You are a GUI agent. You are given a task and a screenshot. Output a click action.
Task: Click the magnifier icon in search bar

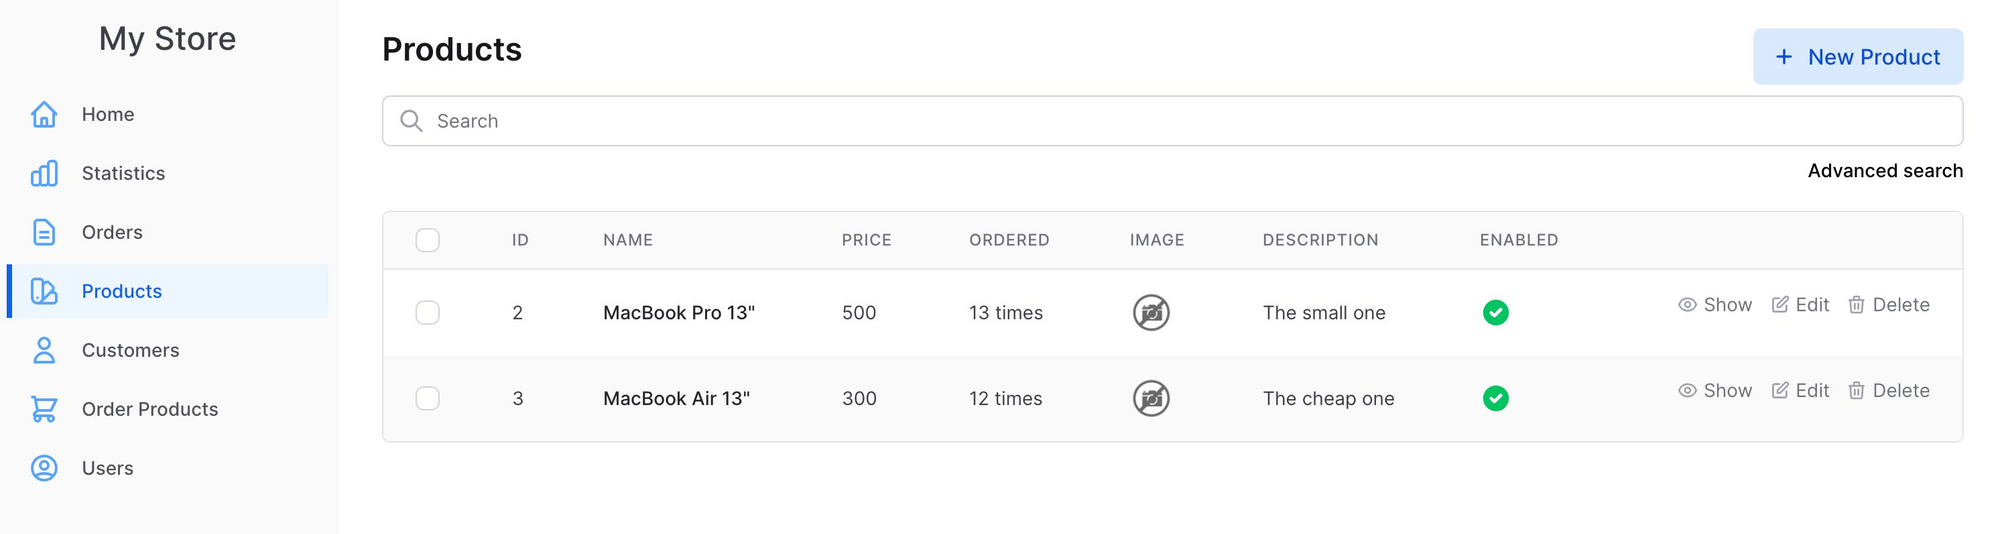[411, 121]
